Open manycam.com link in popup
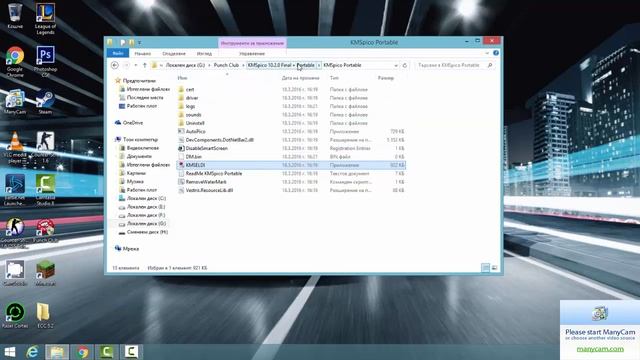This screenshot has width=640, height=360. pos(600,349)
